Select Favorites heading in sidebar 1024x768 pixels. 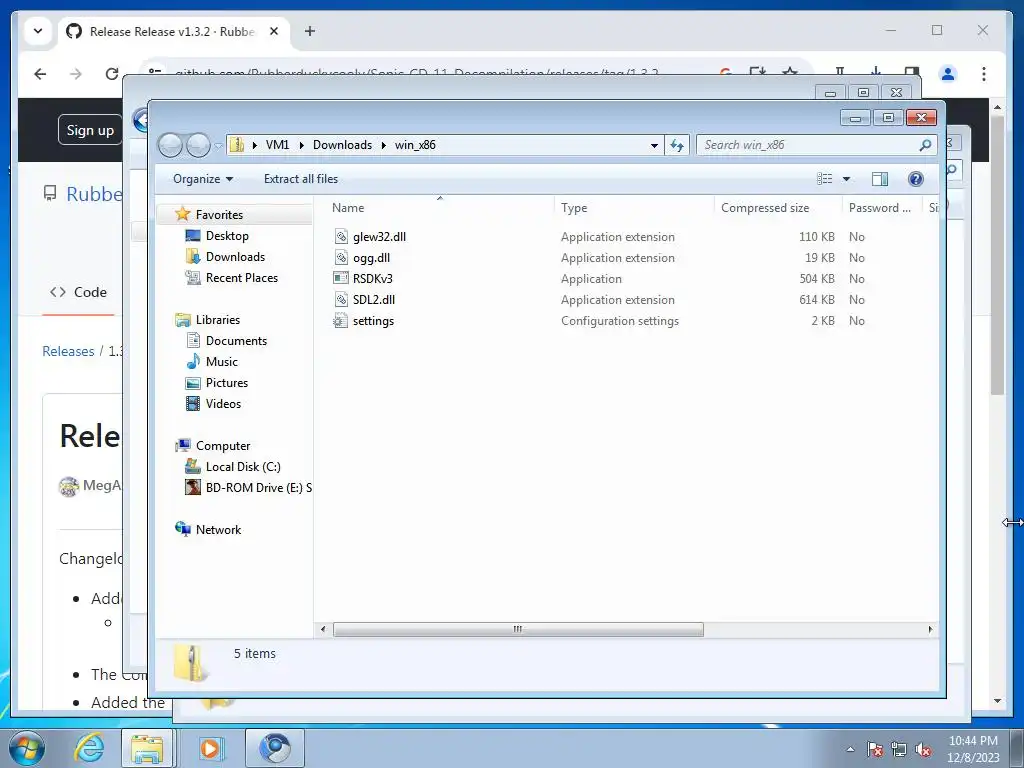[219, 214]
